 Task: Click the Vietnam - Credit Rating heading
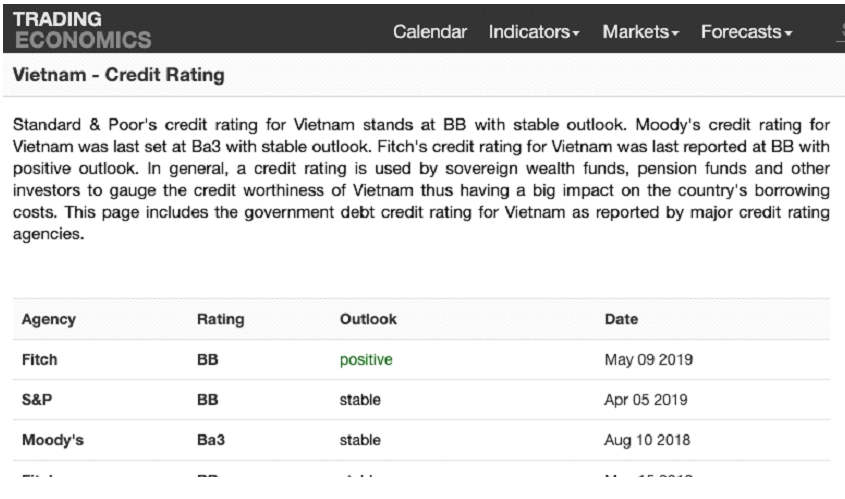(119, 74)
